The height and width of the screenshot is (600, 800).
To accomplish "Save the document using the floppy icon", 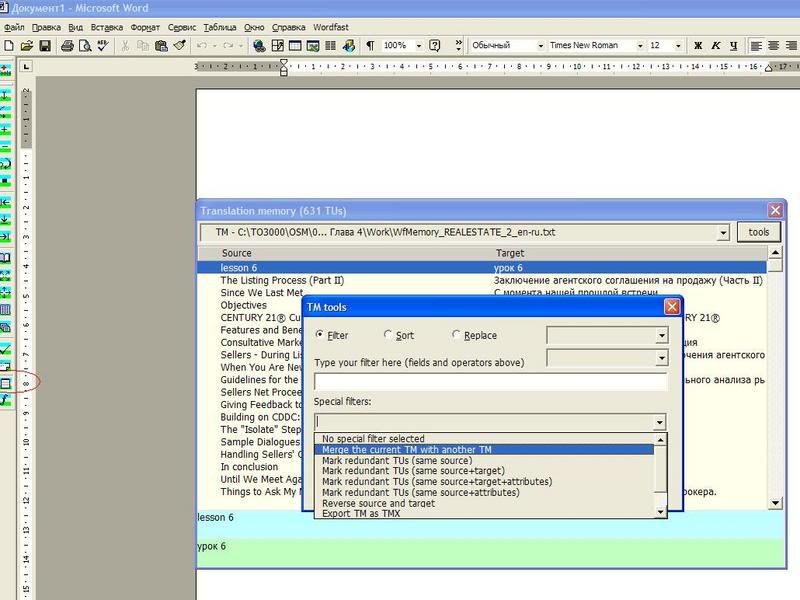I will (45, 46).
